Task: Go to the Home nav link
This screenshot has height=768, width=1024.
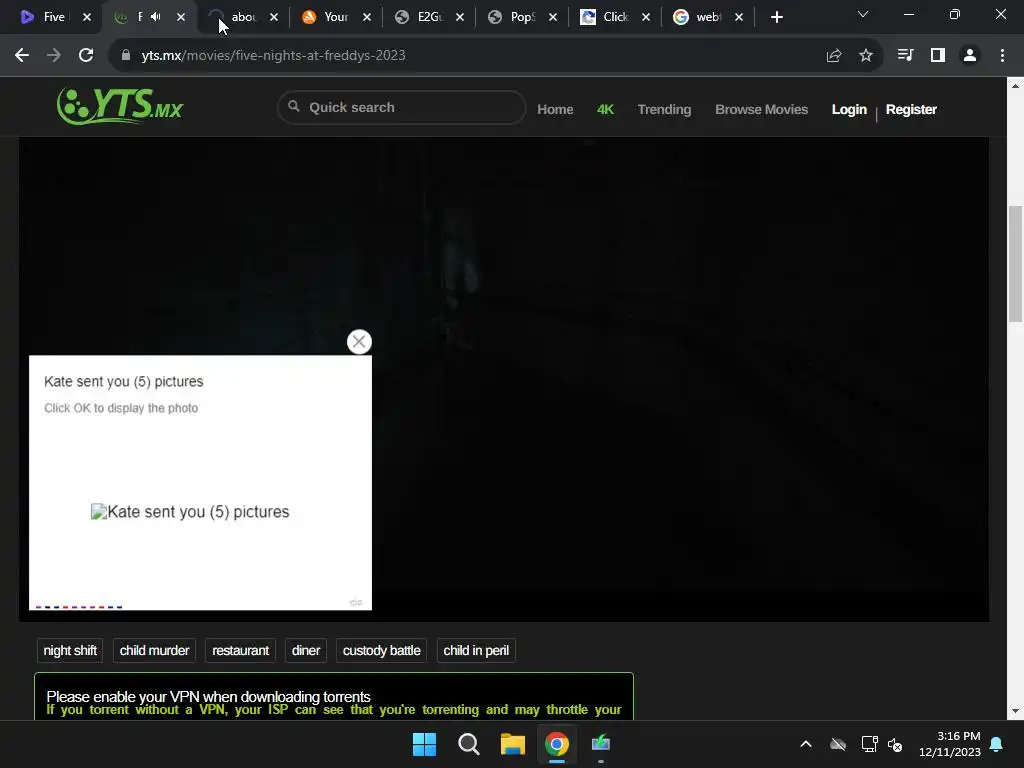Action: click(x=555, y=110)
